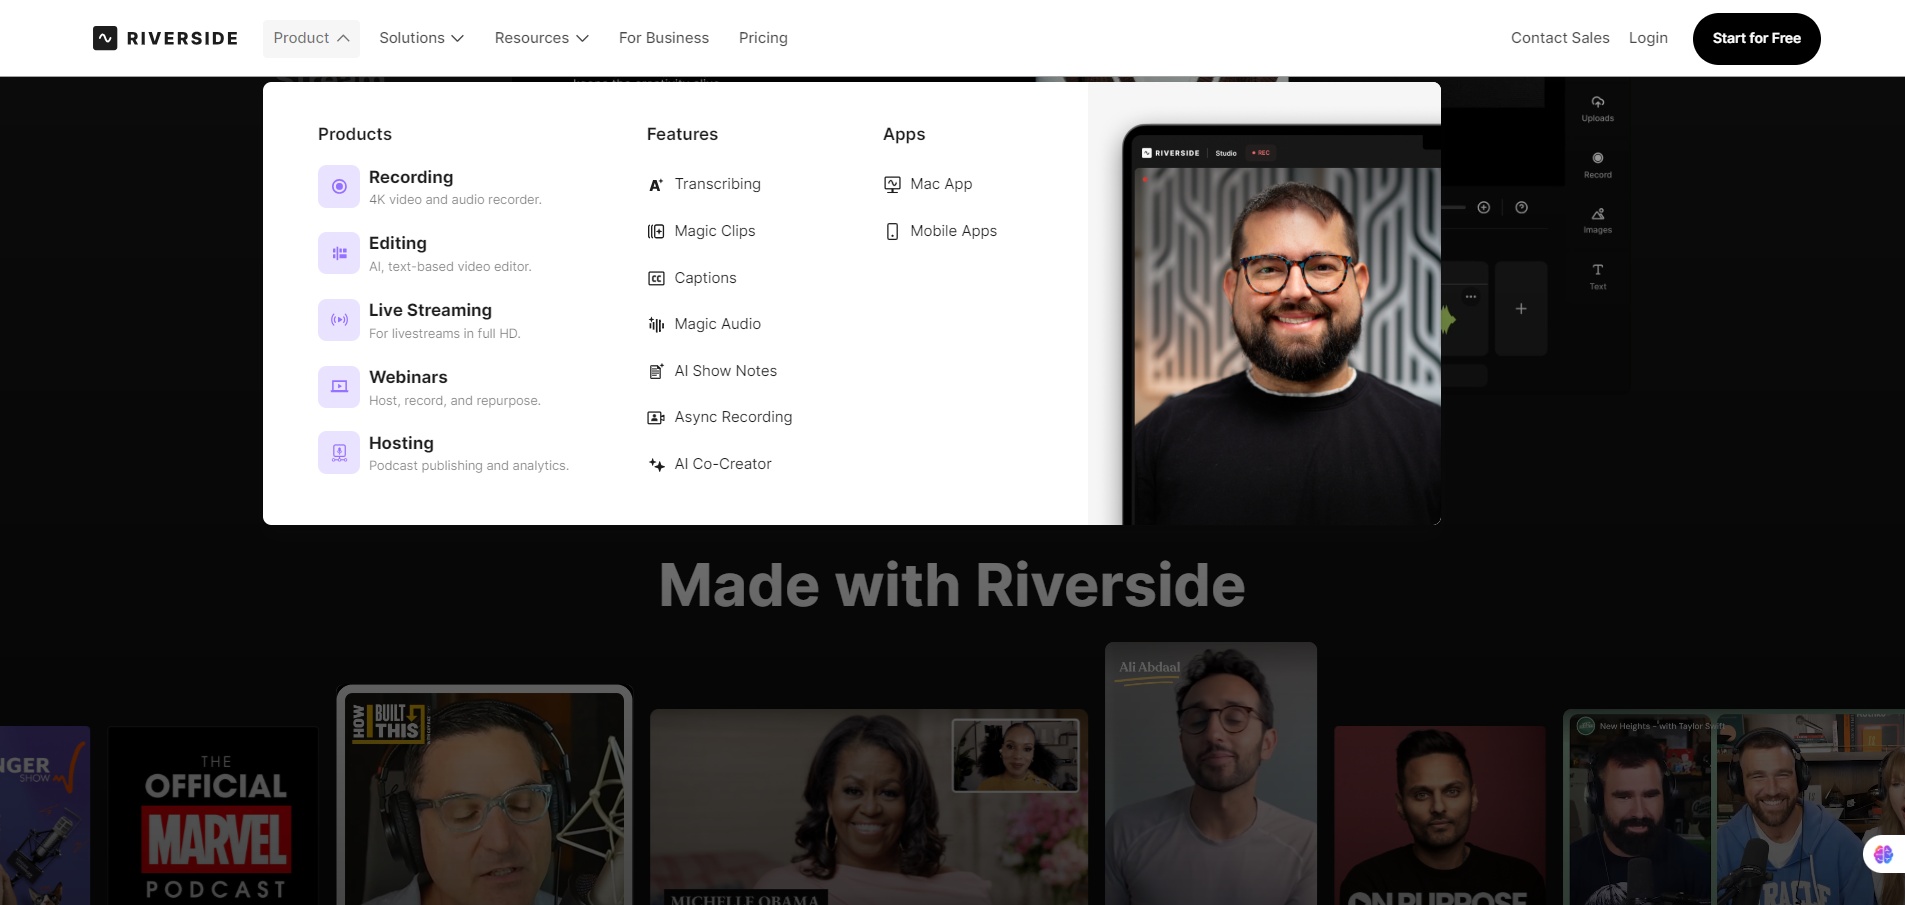Expand the Resources dropdown menu
The height and width of the screenshot is (905, 1905).
(541, 38)
